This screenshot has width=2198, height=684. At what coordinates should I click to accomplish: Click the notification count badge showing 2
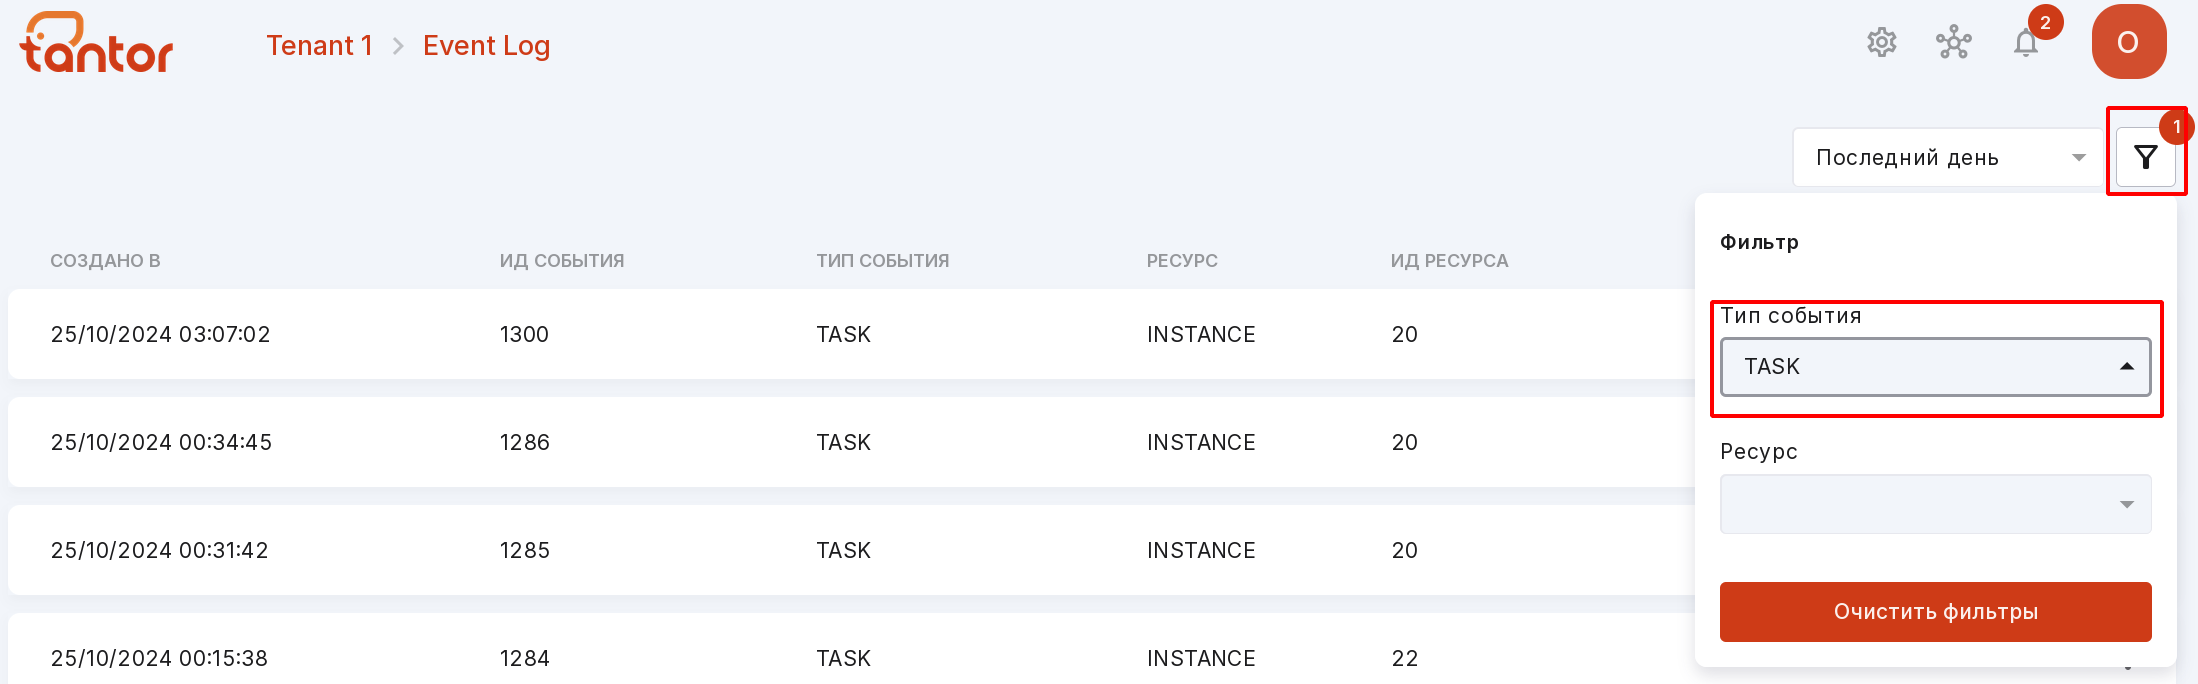point(2045,22)
